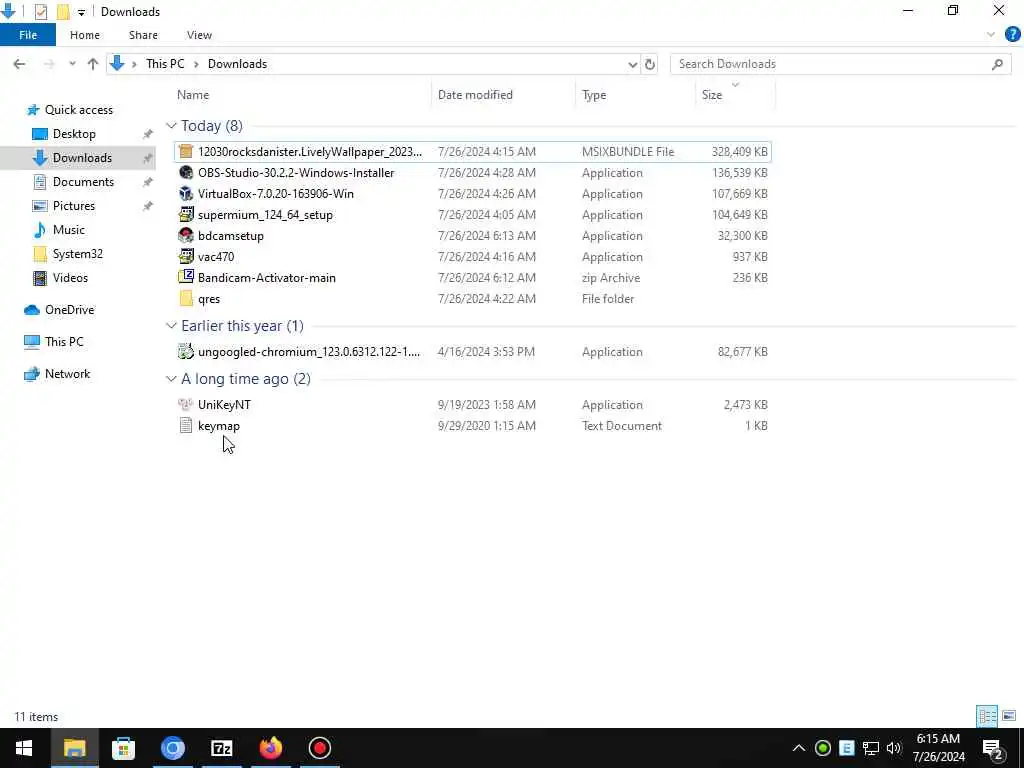This screenshot has height=768, width=1024.
Task: Open the File menu
Action: [28, 35]
